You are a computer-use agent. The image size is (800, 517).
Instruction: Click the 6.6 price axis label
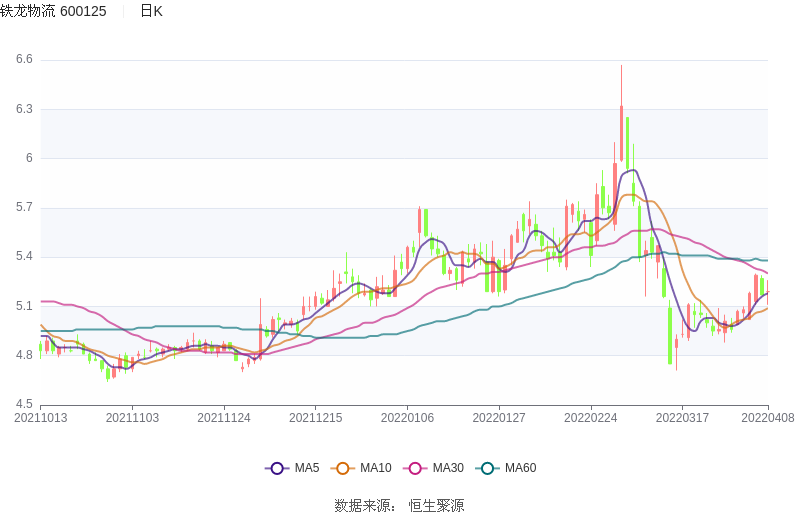(24, 60)
